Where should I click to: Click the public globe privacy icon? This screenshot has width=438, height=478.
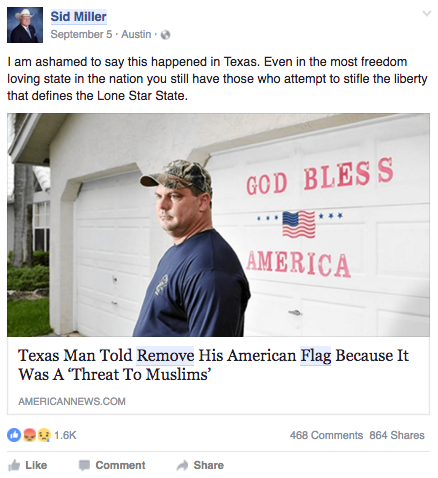[165, 35]
